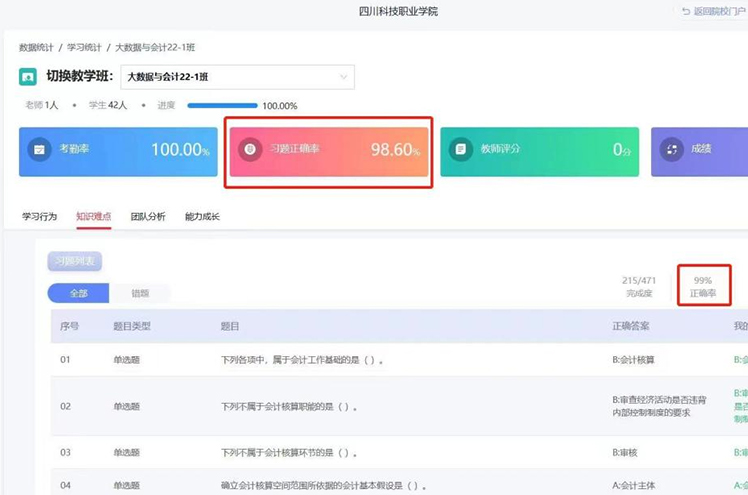
Task: Open the 大数据与会计22-1班 class dropdown
Action: pyautogui.click(x=237, y=77)
